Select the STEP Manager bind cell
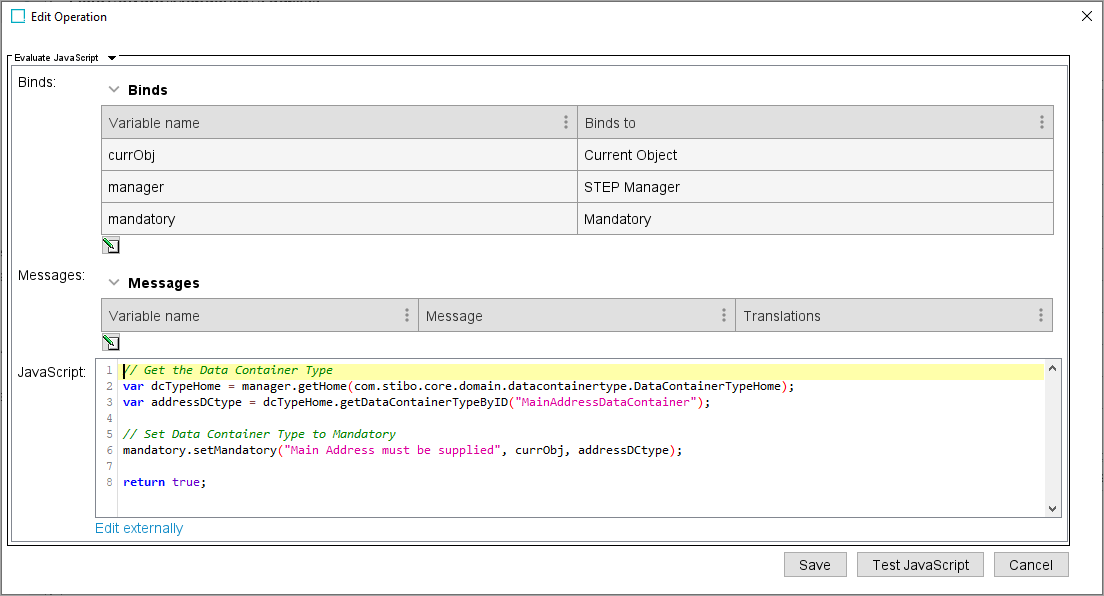Image resolution: width=1104 pixels, height=596 pixels. 814,187
